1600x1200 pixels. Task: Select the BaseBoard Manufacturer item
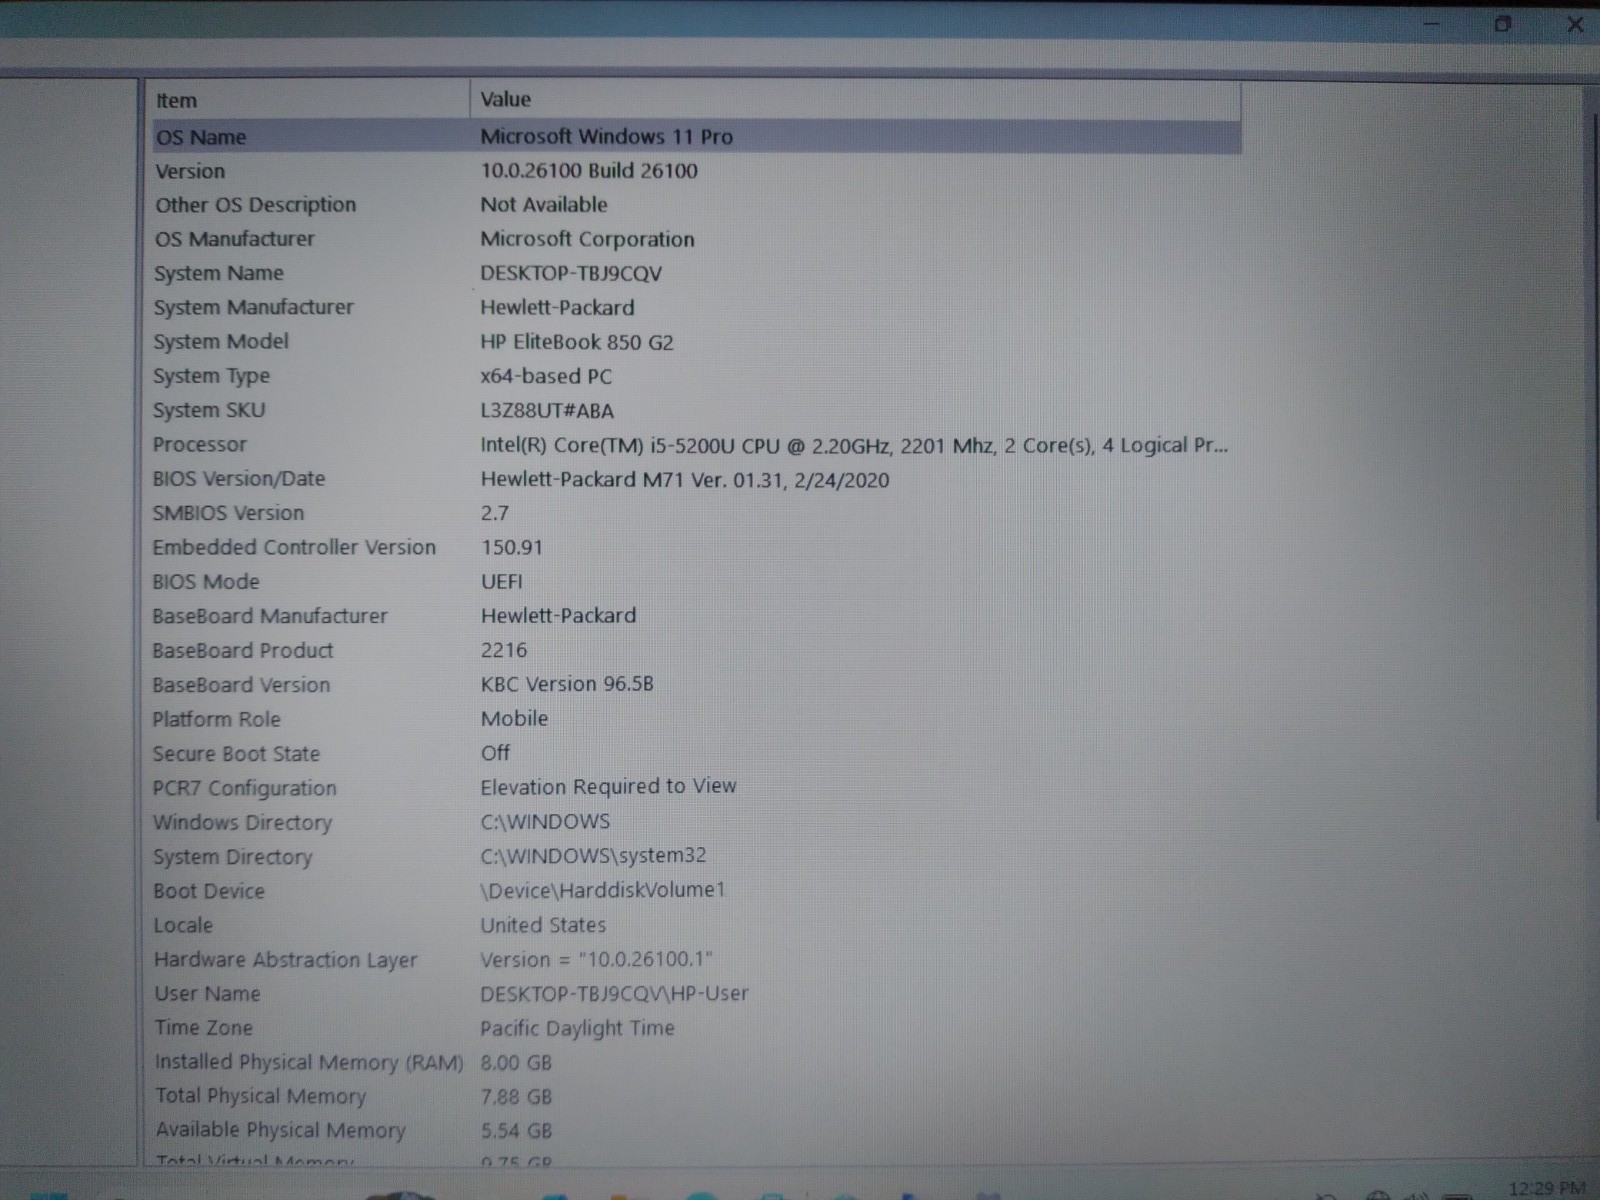coord(269,616)
